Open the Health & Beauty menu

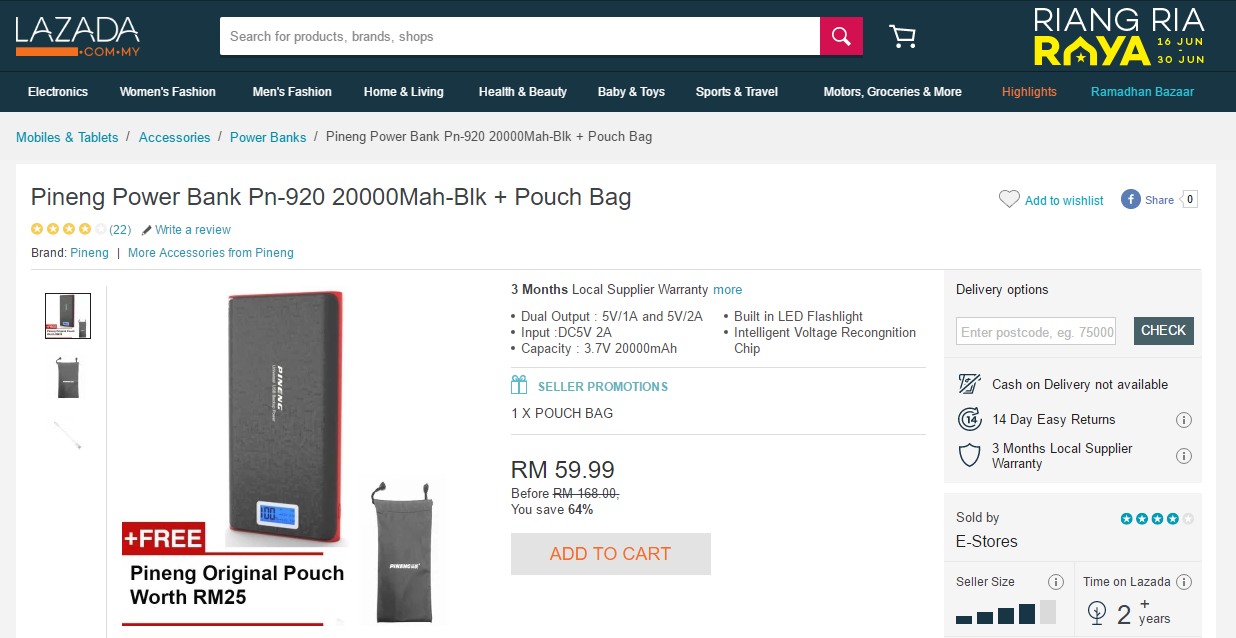(522, 92)
